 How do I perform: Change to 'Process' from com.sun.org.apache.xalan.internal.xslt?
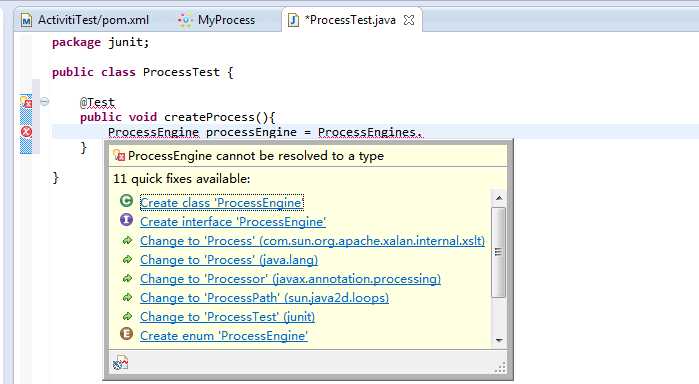coord(312,241)
